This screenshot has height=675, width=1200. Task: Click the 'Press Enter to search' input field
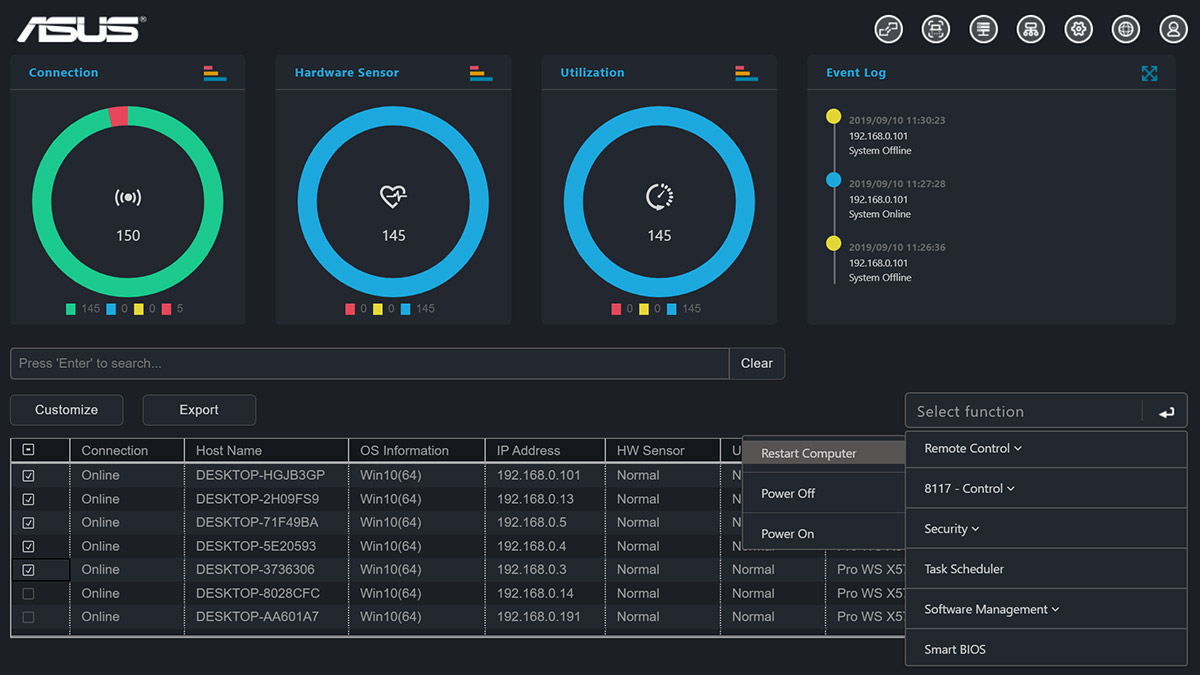click(369, 363)
